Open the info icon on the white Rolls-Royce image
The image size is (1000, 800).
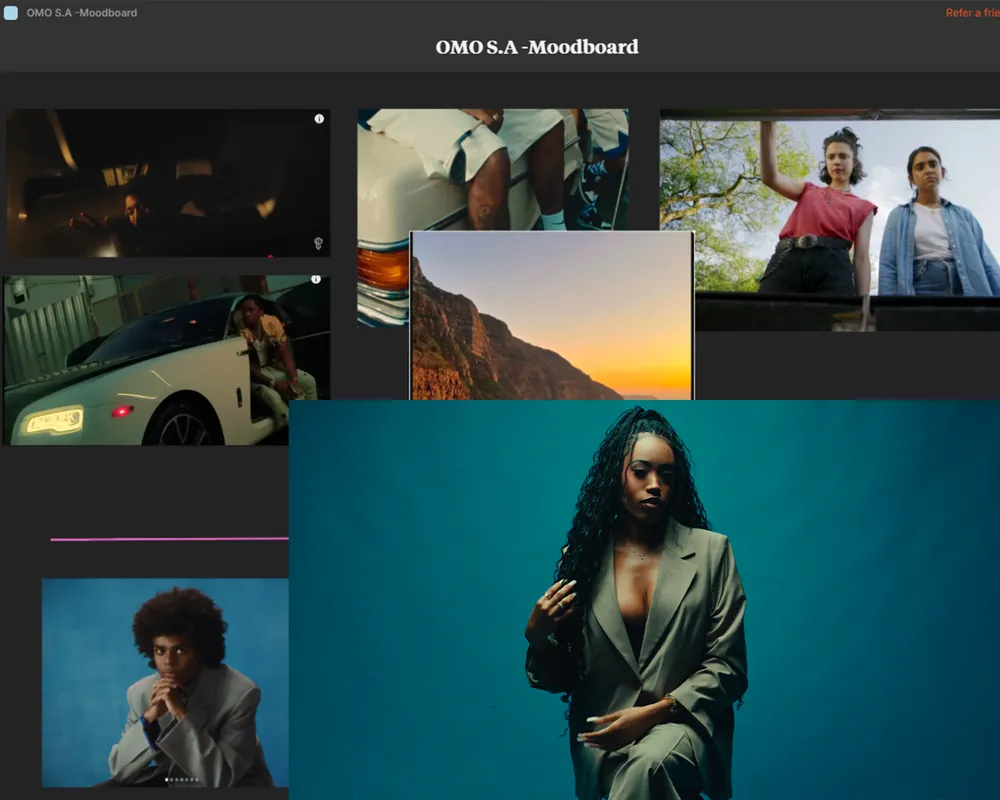316,279
